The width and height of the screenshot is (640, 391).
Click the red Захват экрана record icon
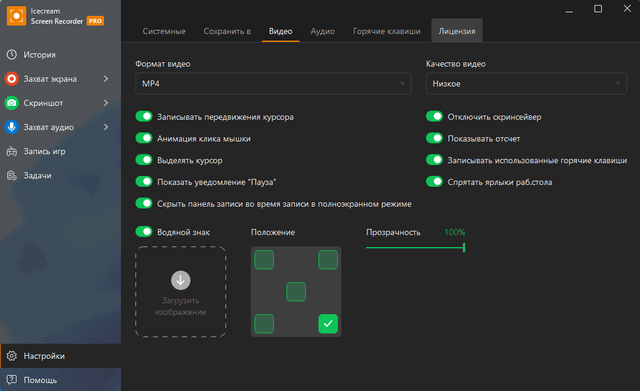pyautogui.click(x=12, y=78)
